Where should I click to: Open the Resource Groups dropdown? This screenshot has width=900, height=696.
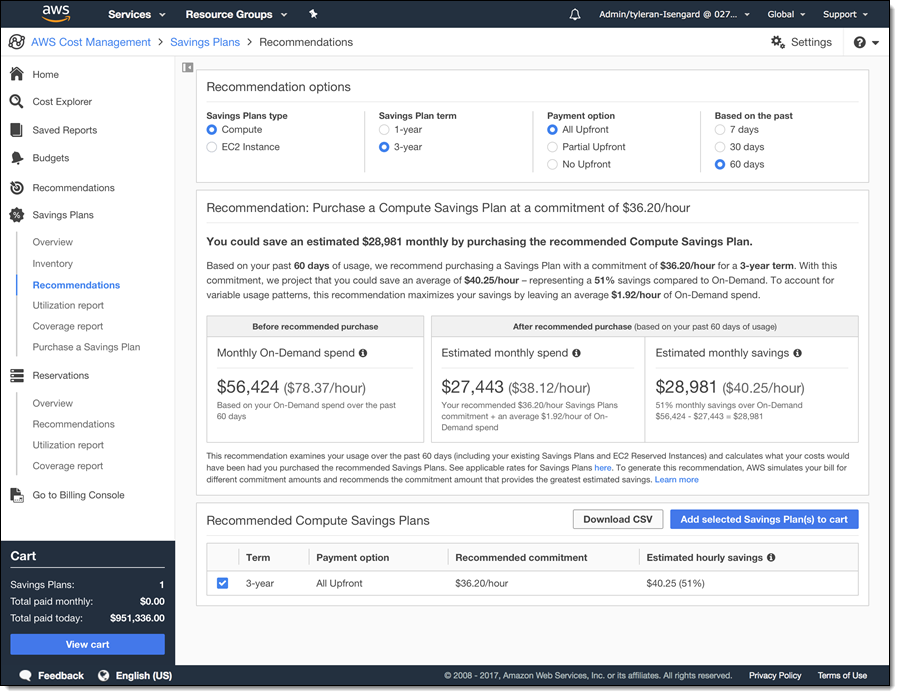tap(236, 14)
